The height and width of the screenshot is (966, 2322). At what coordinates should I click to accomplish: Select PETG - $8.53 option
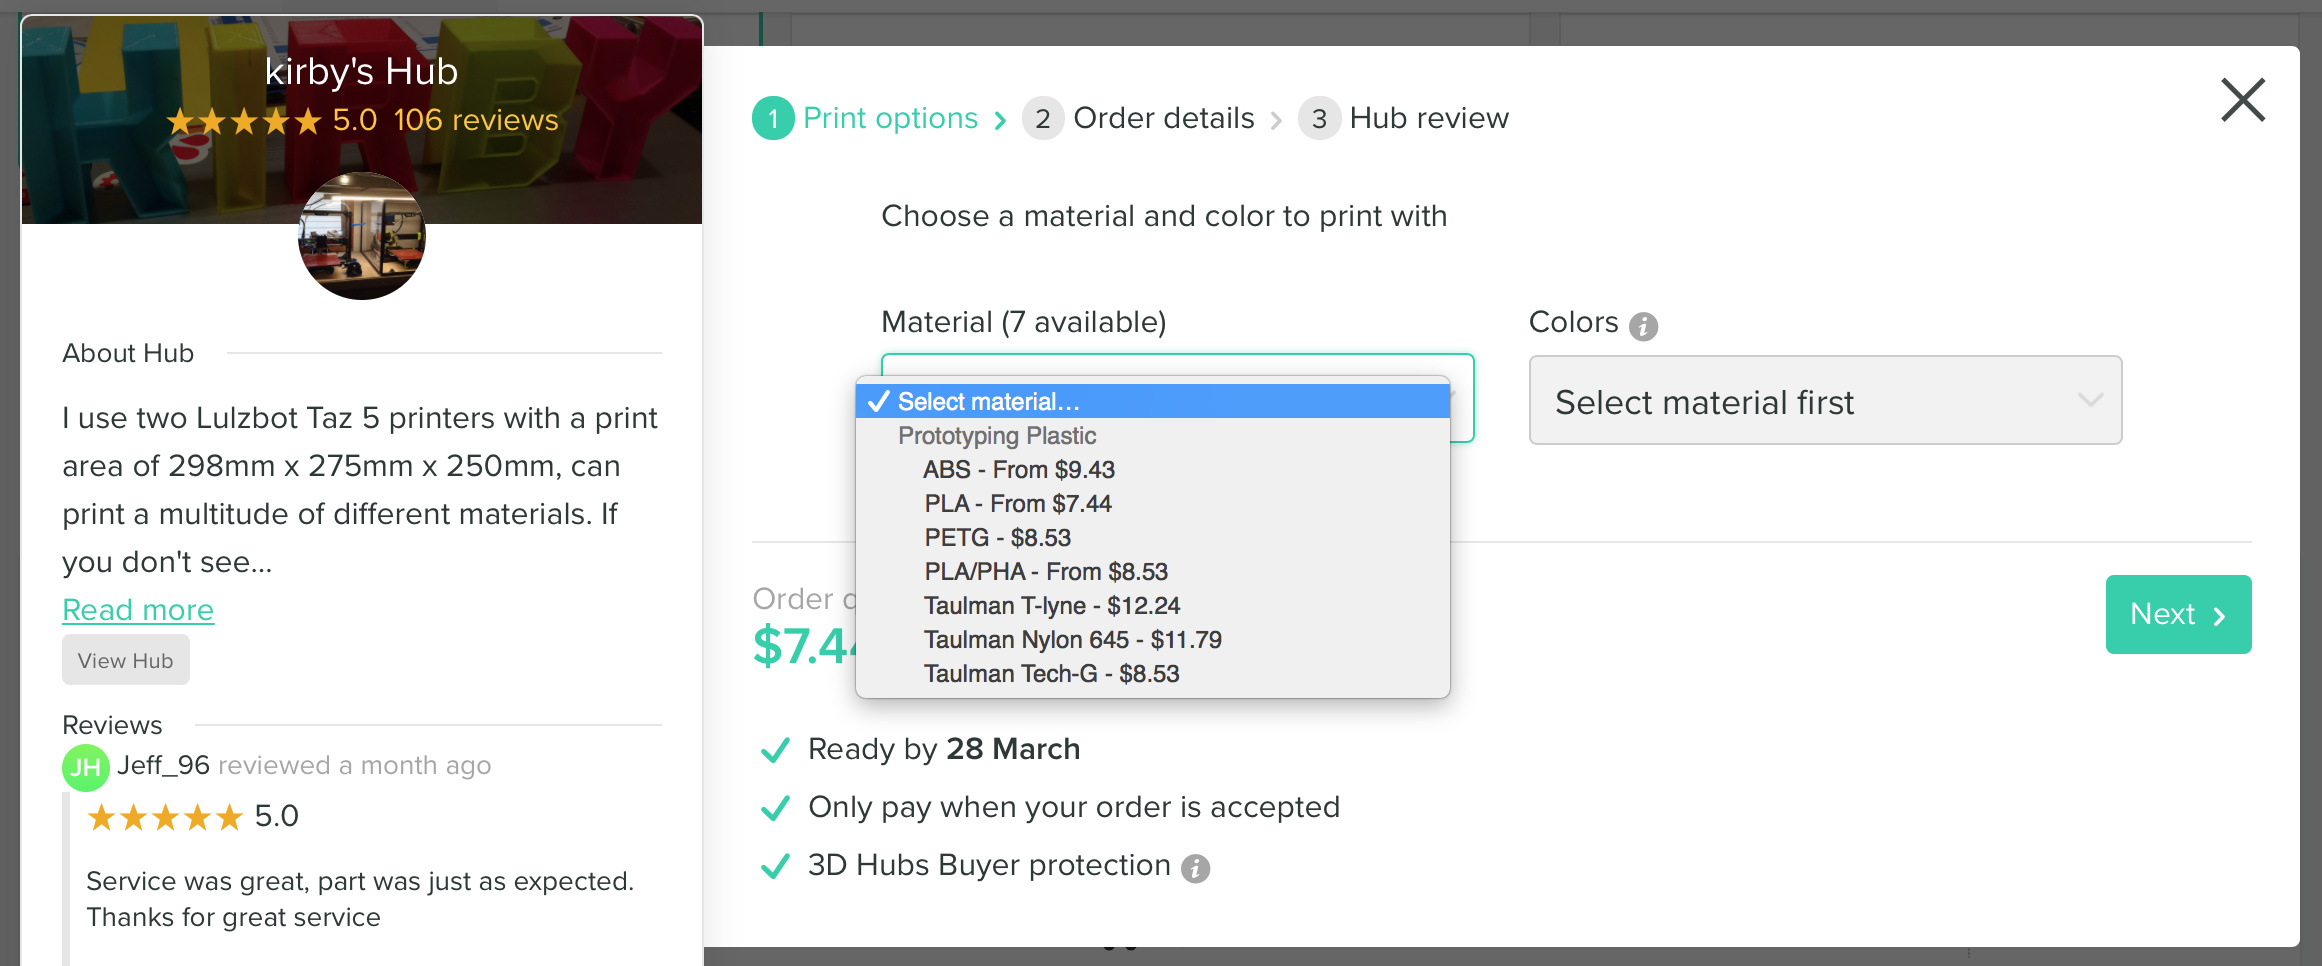tap(997, 538)
